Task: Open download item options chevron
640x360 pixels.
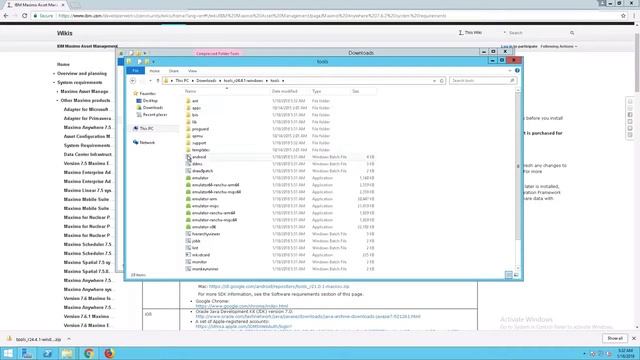Action: 69,339
